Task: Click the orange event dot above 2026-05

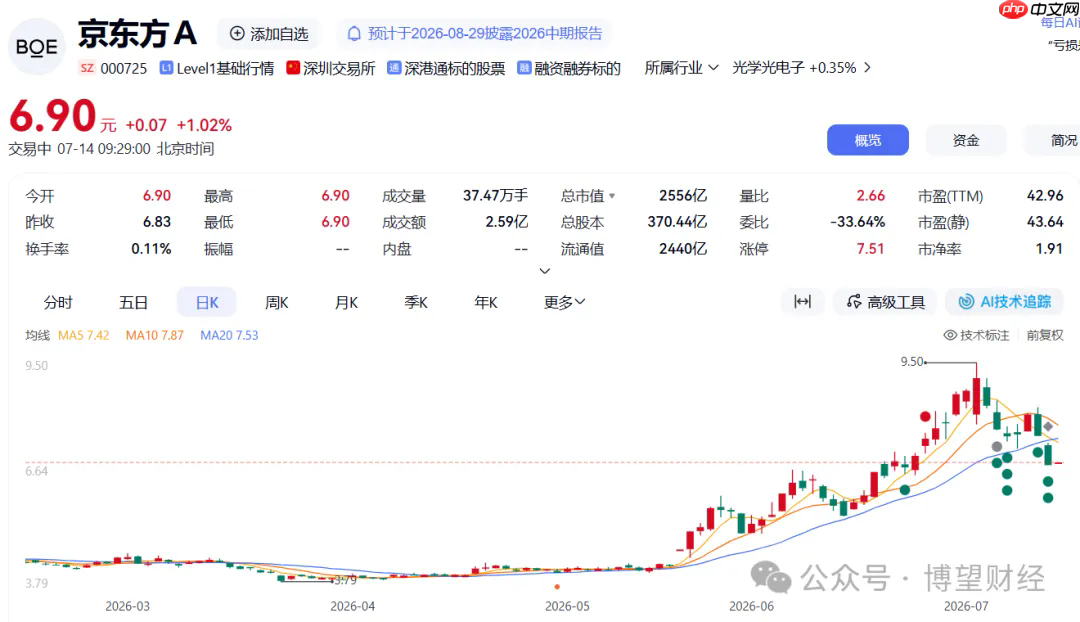Action: tap(557, 587)
